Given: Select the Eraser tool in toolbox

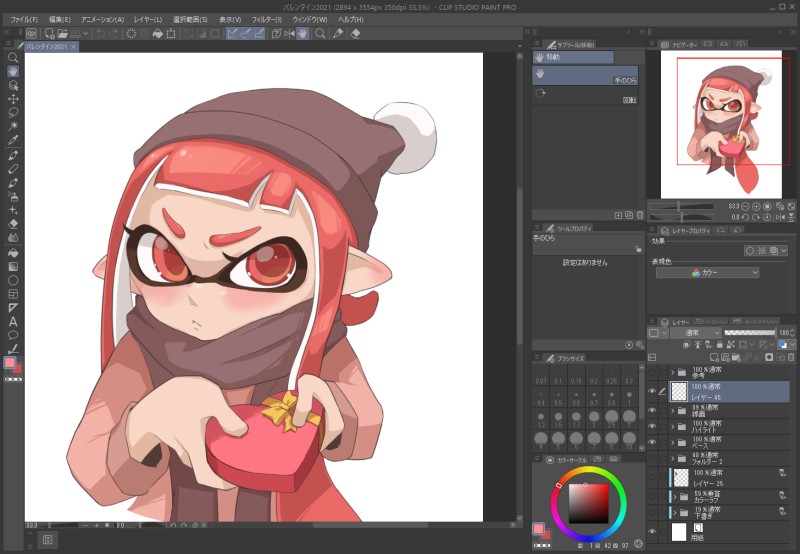Looking at the screenshot, I should pyautogui.click(x=13, y=224).
